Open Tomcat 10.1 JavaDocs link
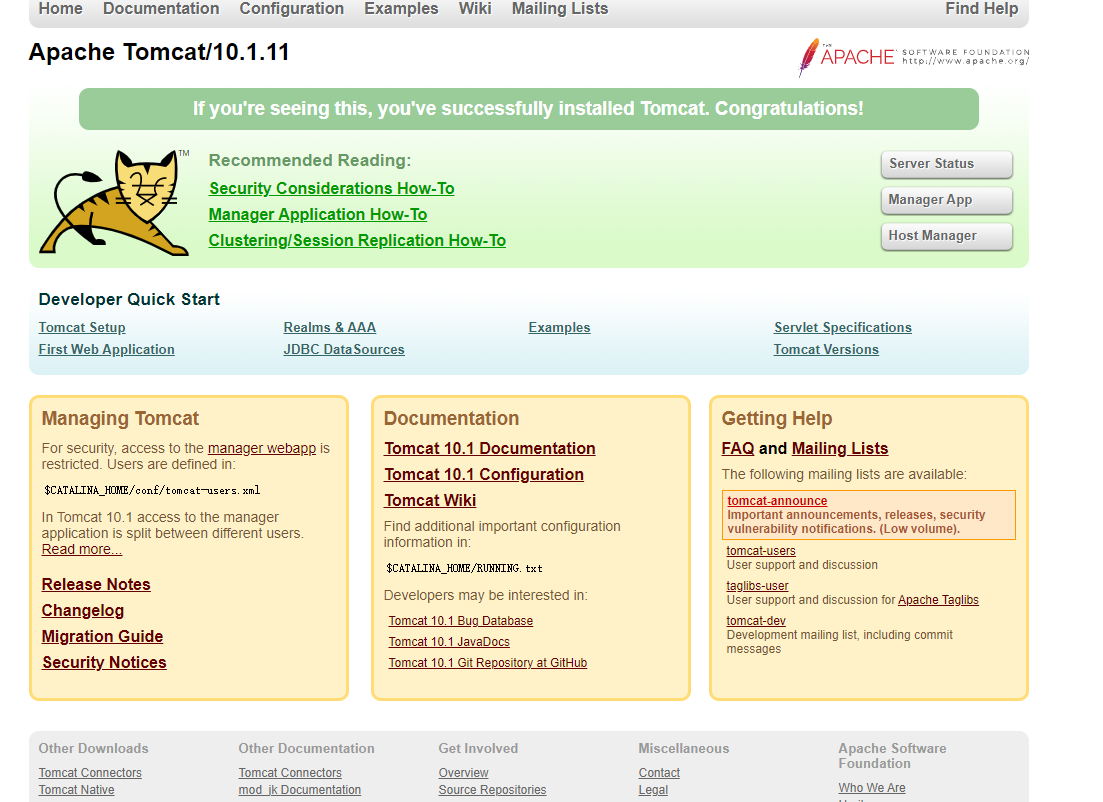Viewport: 1103px width, 802px height. (449, 642)
